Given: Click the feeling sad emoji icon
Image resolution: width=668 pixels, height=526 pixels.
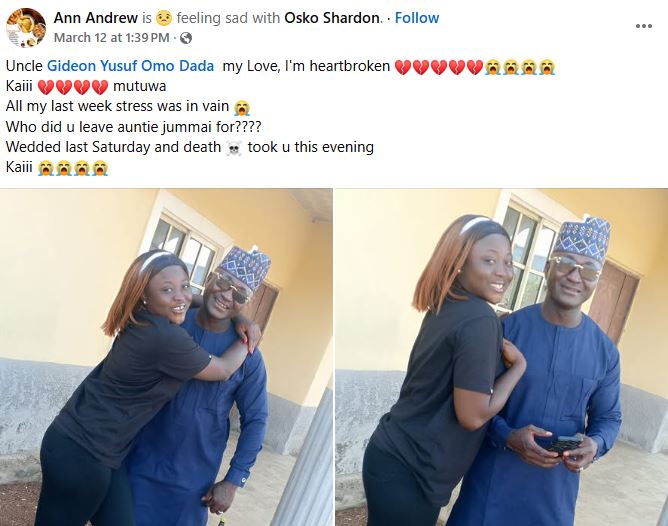Looking at the screenshot, I should coord(164,18).
